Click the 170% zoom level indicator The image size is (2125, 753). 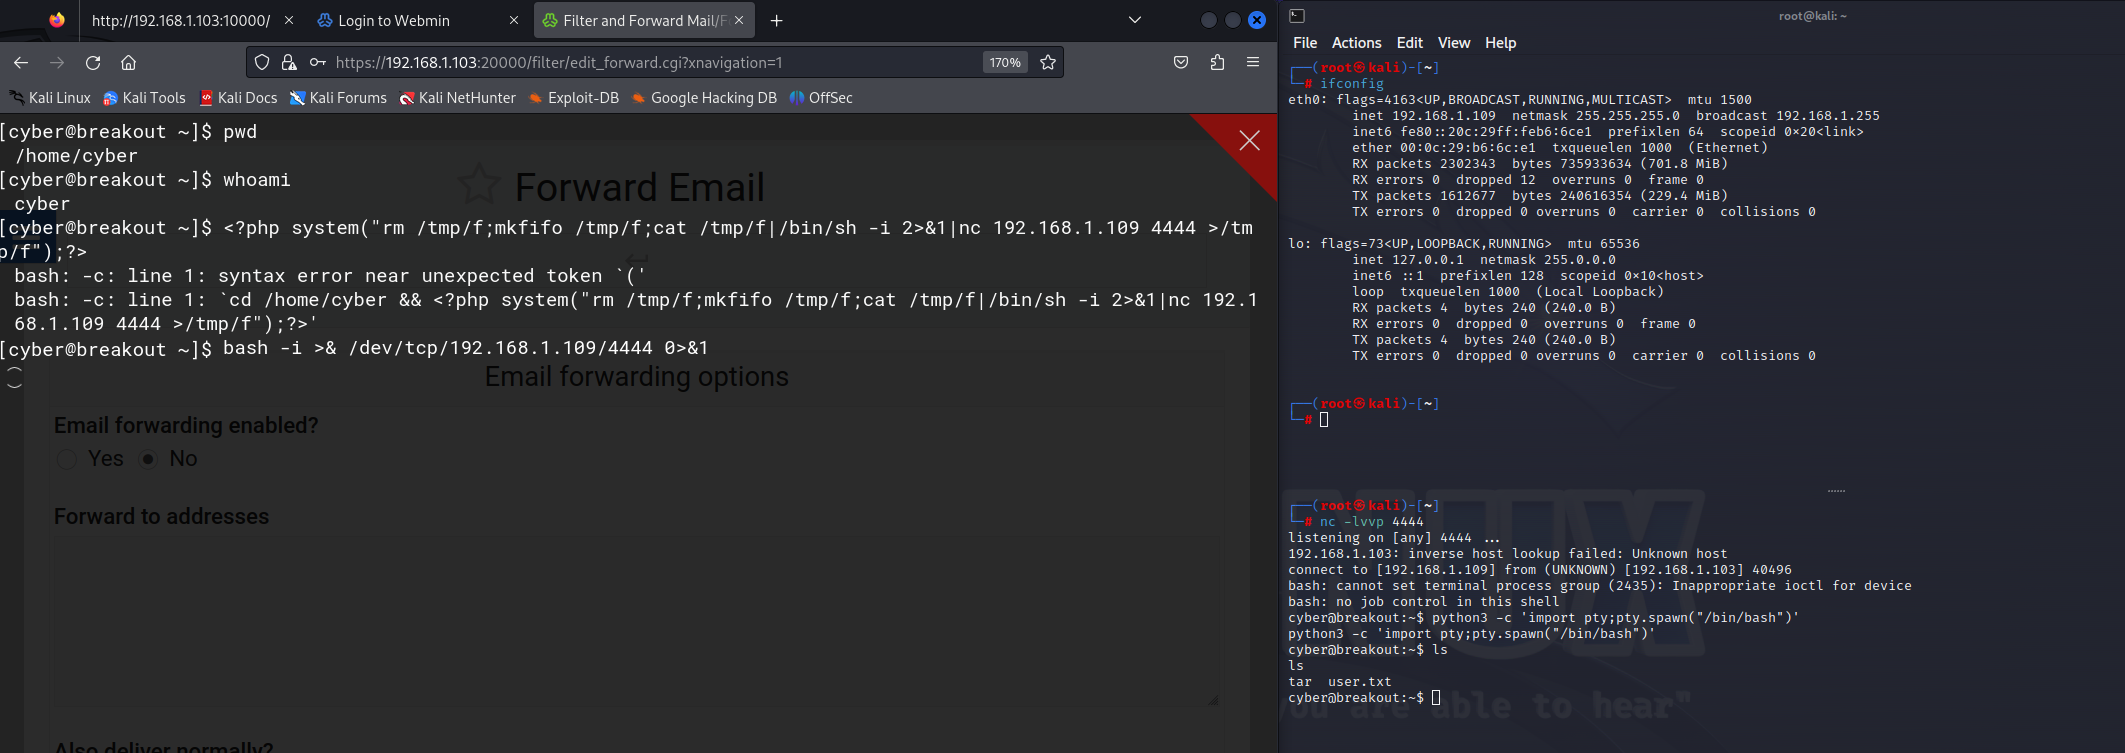(1005, 62)
